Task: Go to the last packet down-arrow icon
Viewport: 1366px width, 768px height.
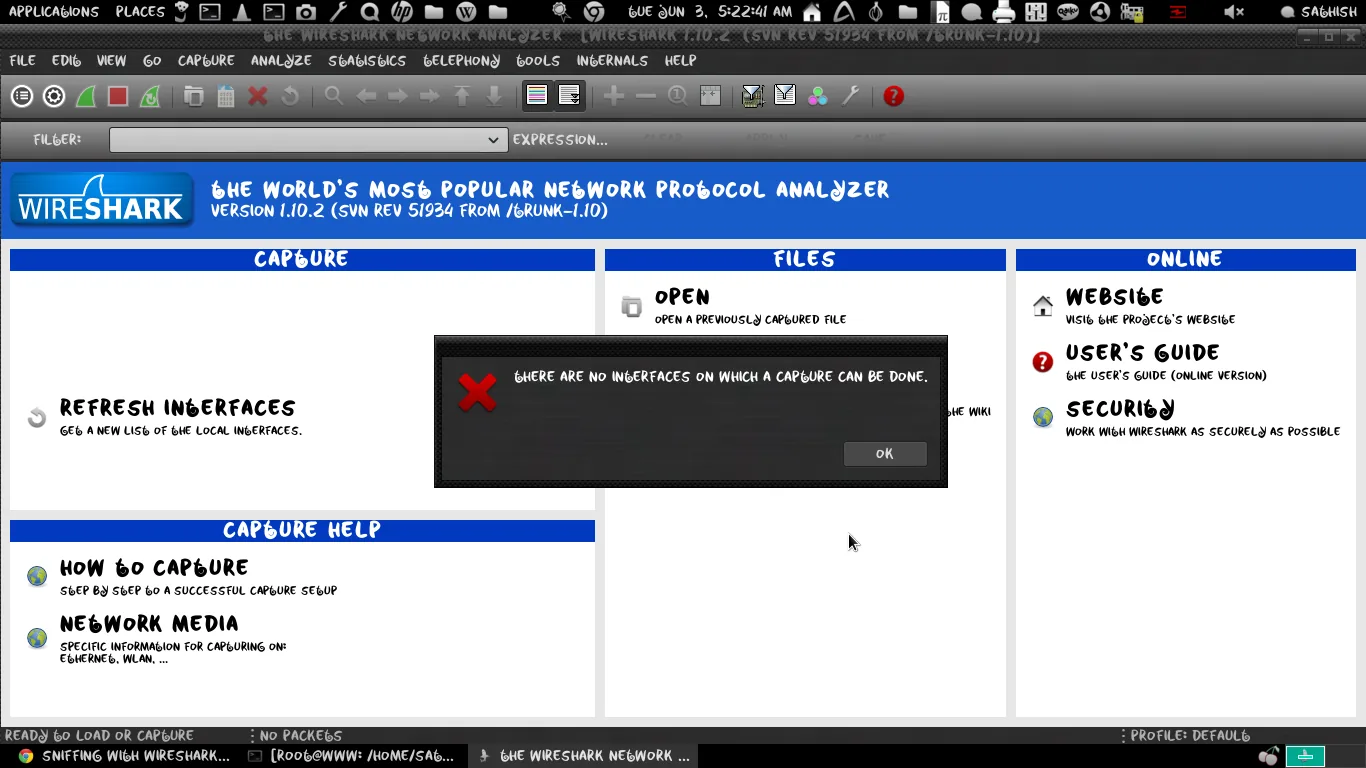Action: 494,96
